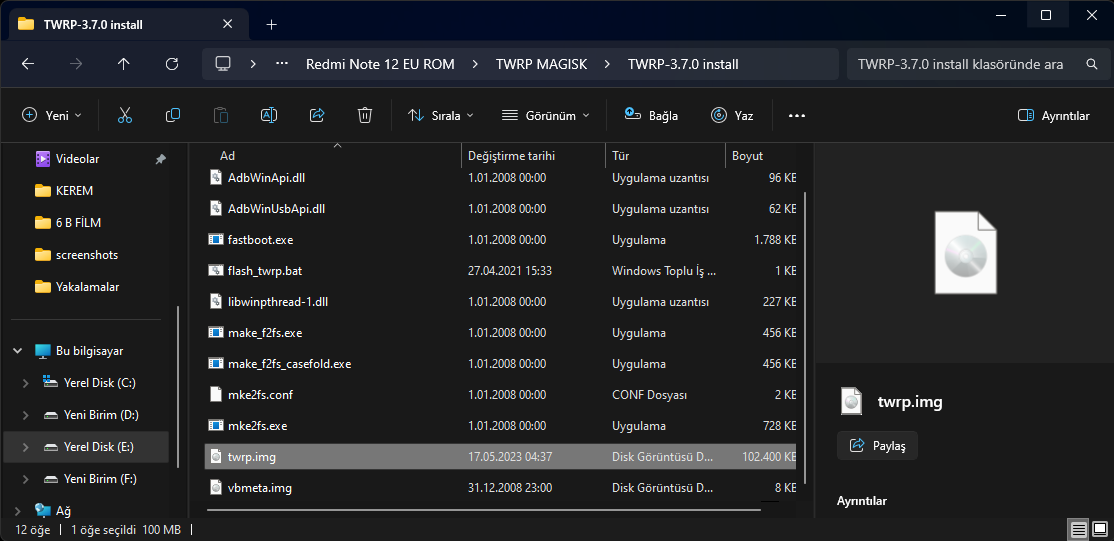Select the libwinpthread-1.dll file row
The height and width of the screenshot is (541, 1114).
pyautogui.click(x=500, y=301)
